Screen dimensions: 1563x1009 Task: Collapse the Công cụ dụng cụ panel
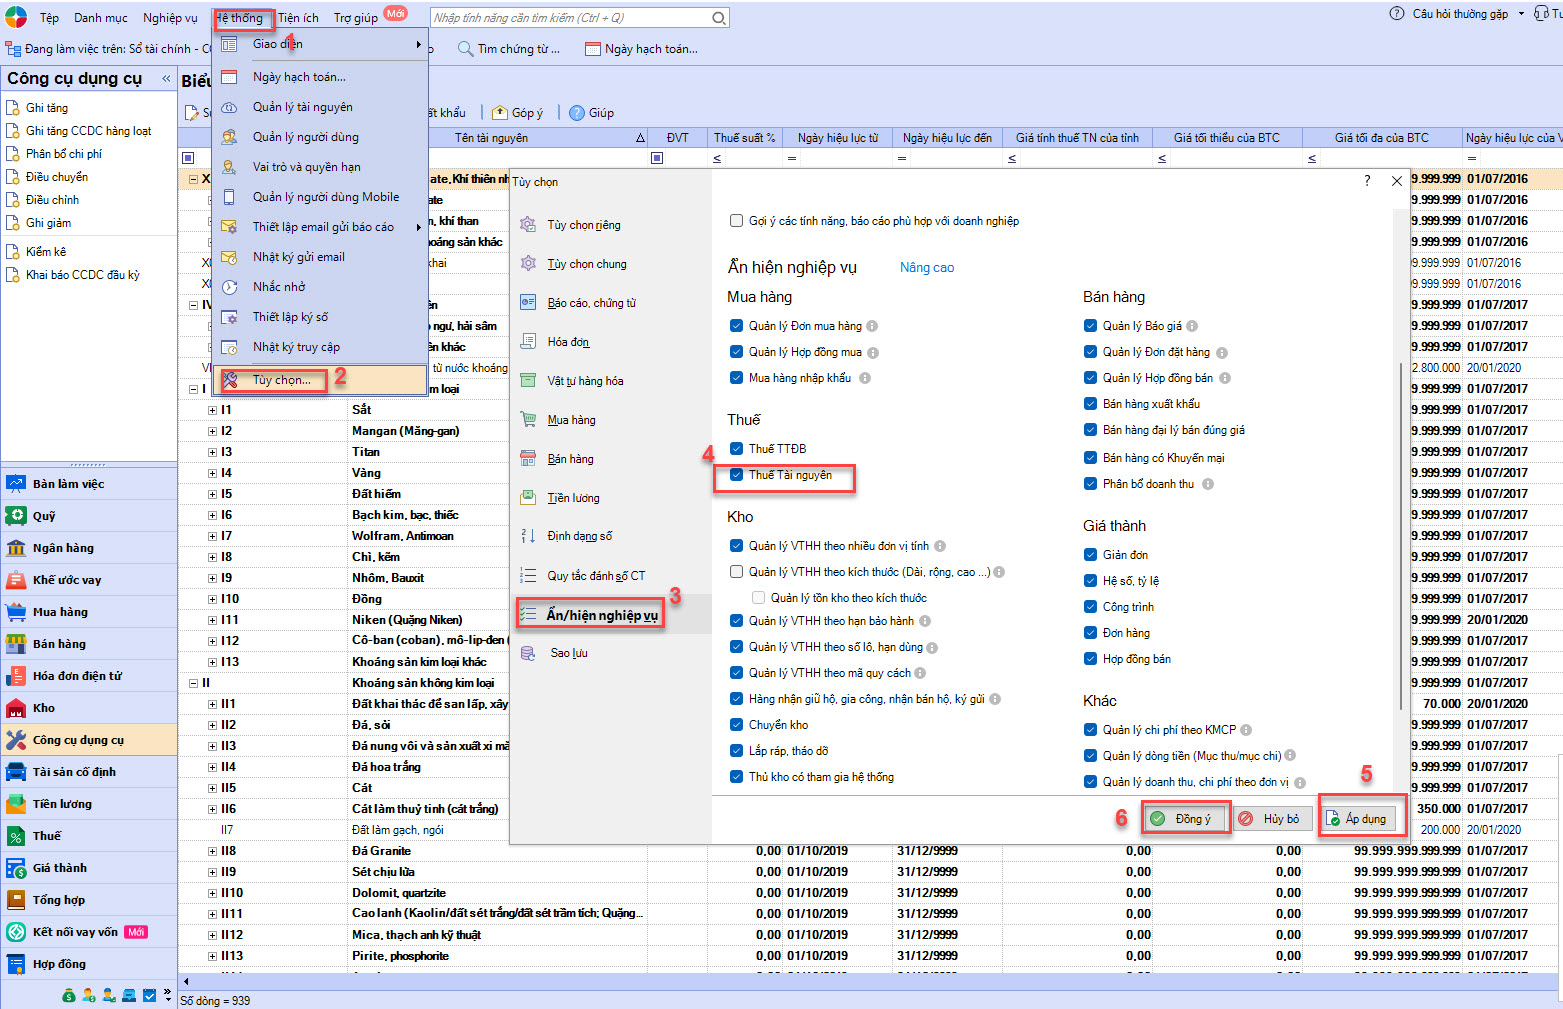tap(166, 78)
